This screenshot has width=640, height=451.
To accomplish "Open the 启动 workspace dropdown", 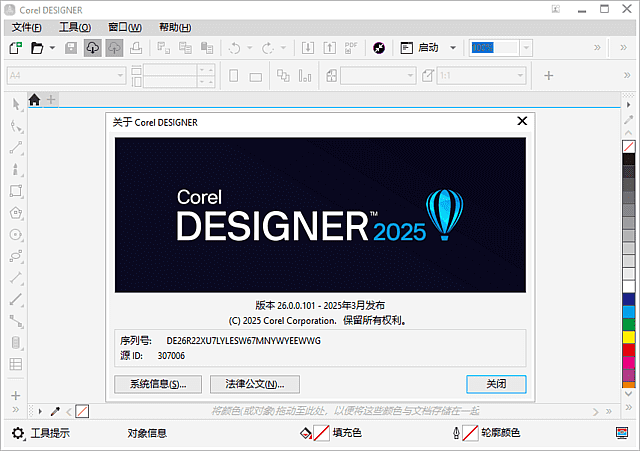I will 452,48.
